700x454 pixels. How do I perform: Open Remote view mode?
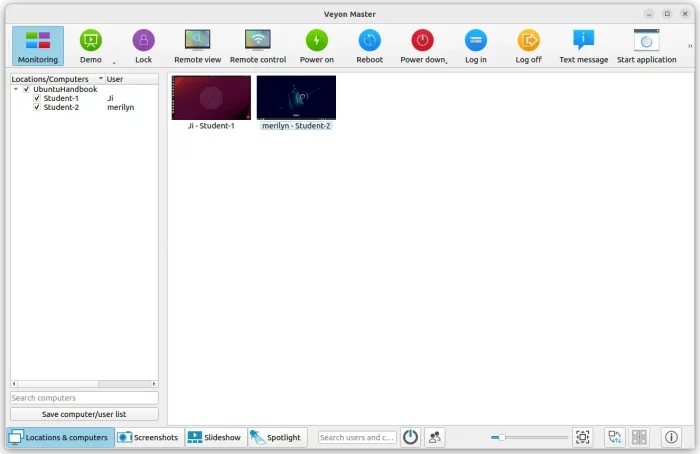pyautogui.click(x=197, y=46)
